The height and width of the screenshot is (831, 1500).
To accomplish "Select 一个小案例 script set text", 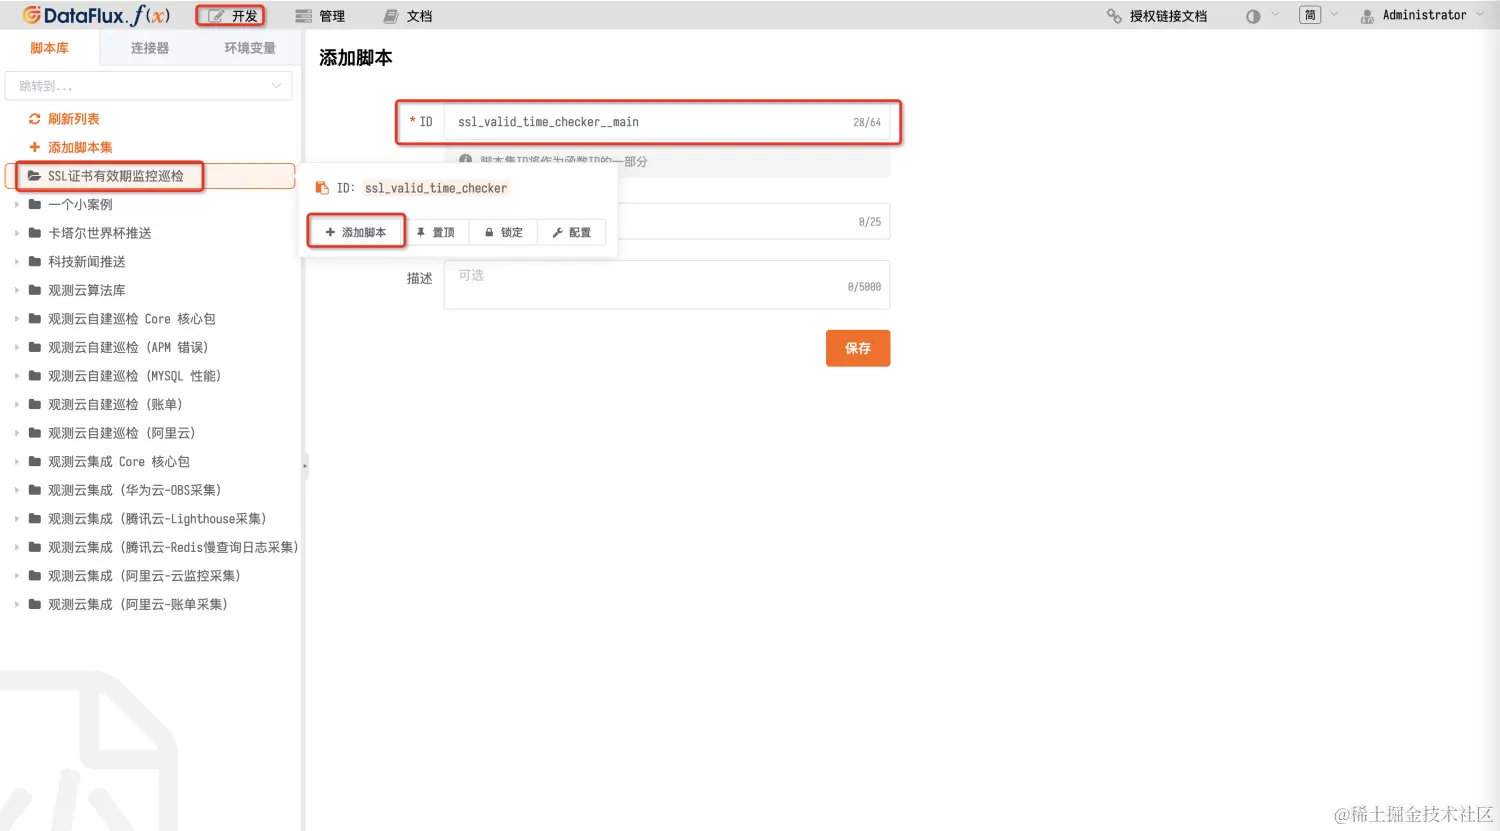I will [80, 205].
